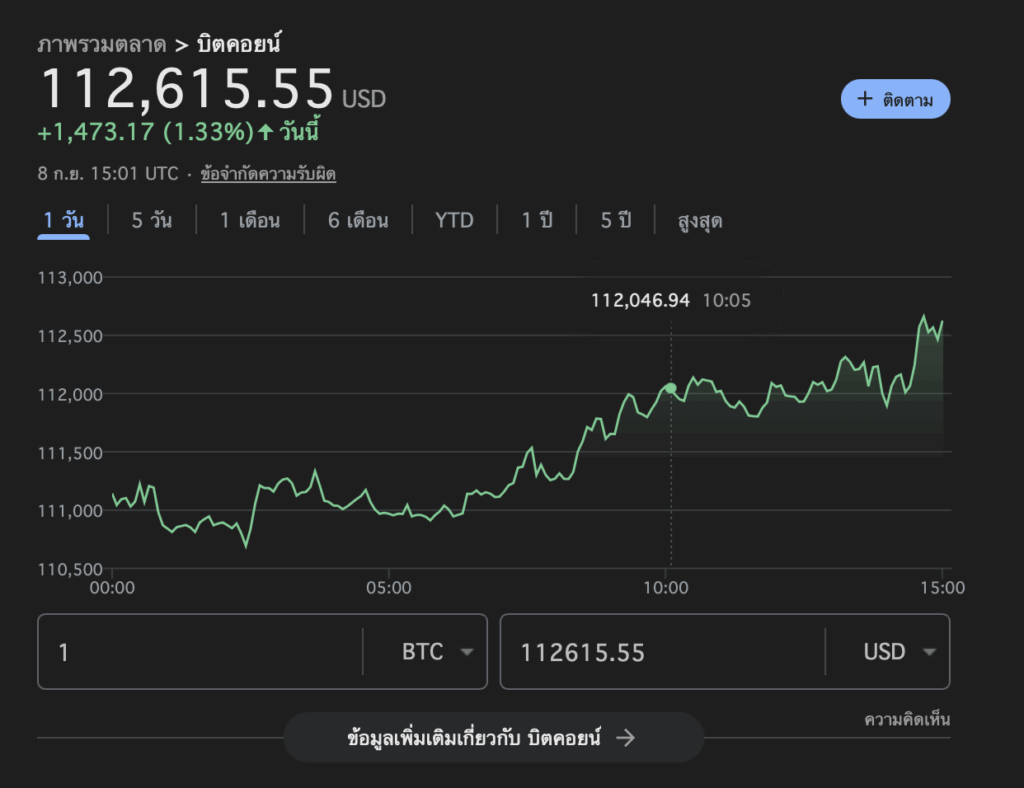Click the arrow icon beside ข้อมูลเพิ่มเติมเกี่ยวกับ บิตคอยน์
The width and height of the screenshot is (1024, 788).
coord(625,738)
